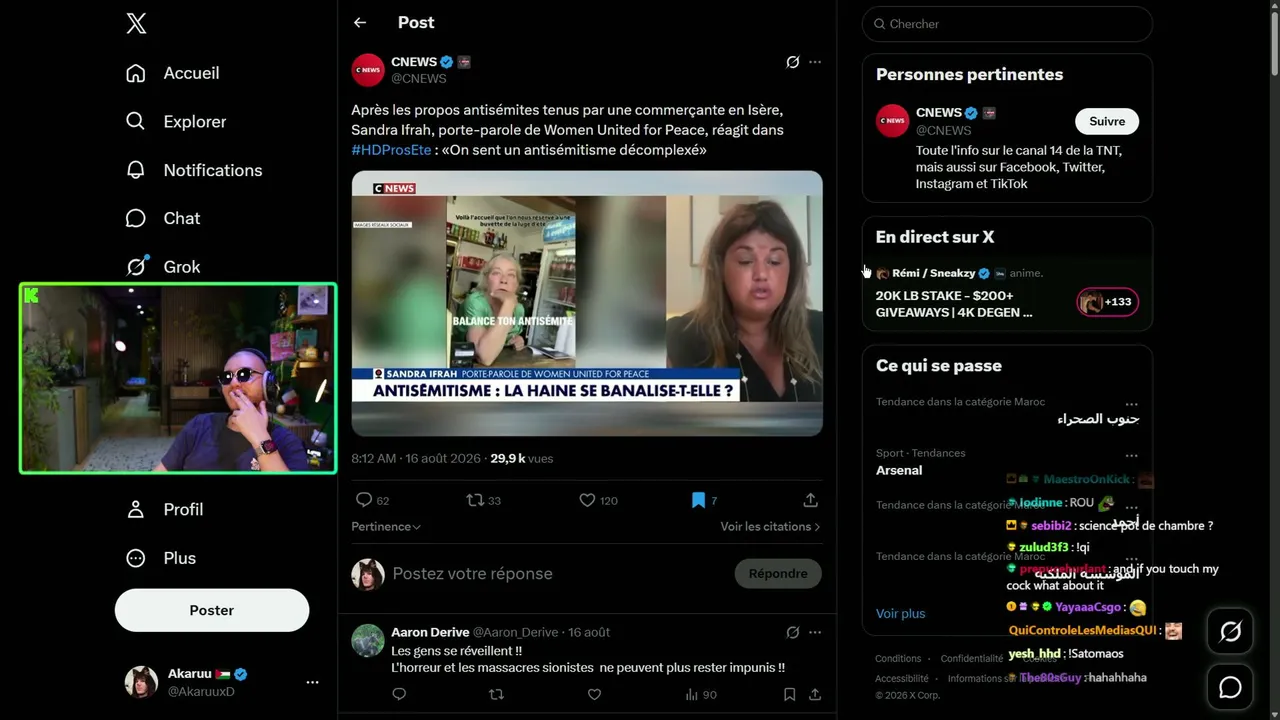
Task: Click the X logo in the sidebar
Action: (x=136, y=24)
